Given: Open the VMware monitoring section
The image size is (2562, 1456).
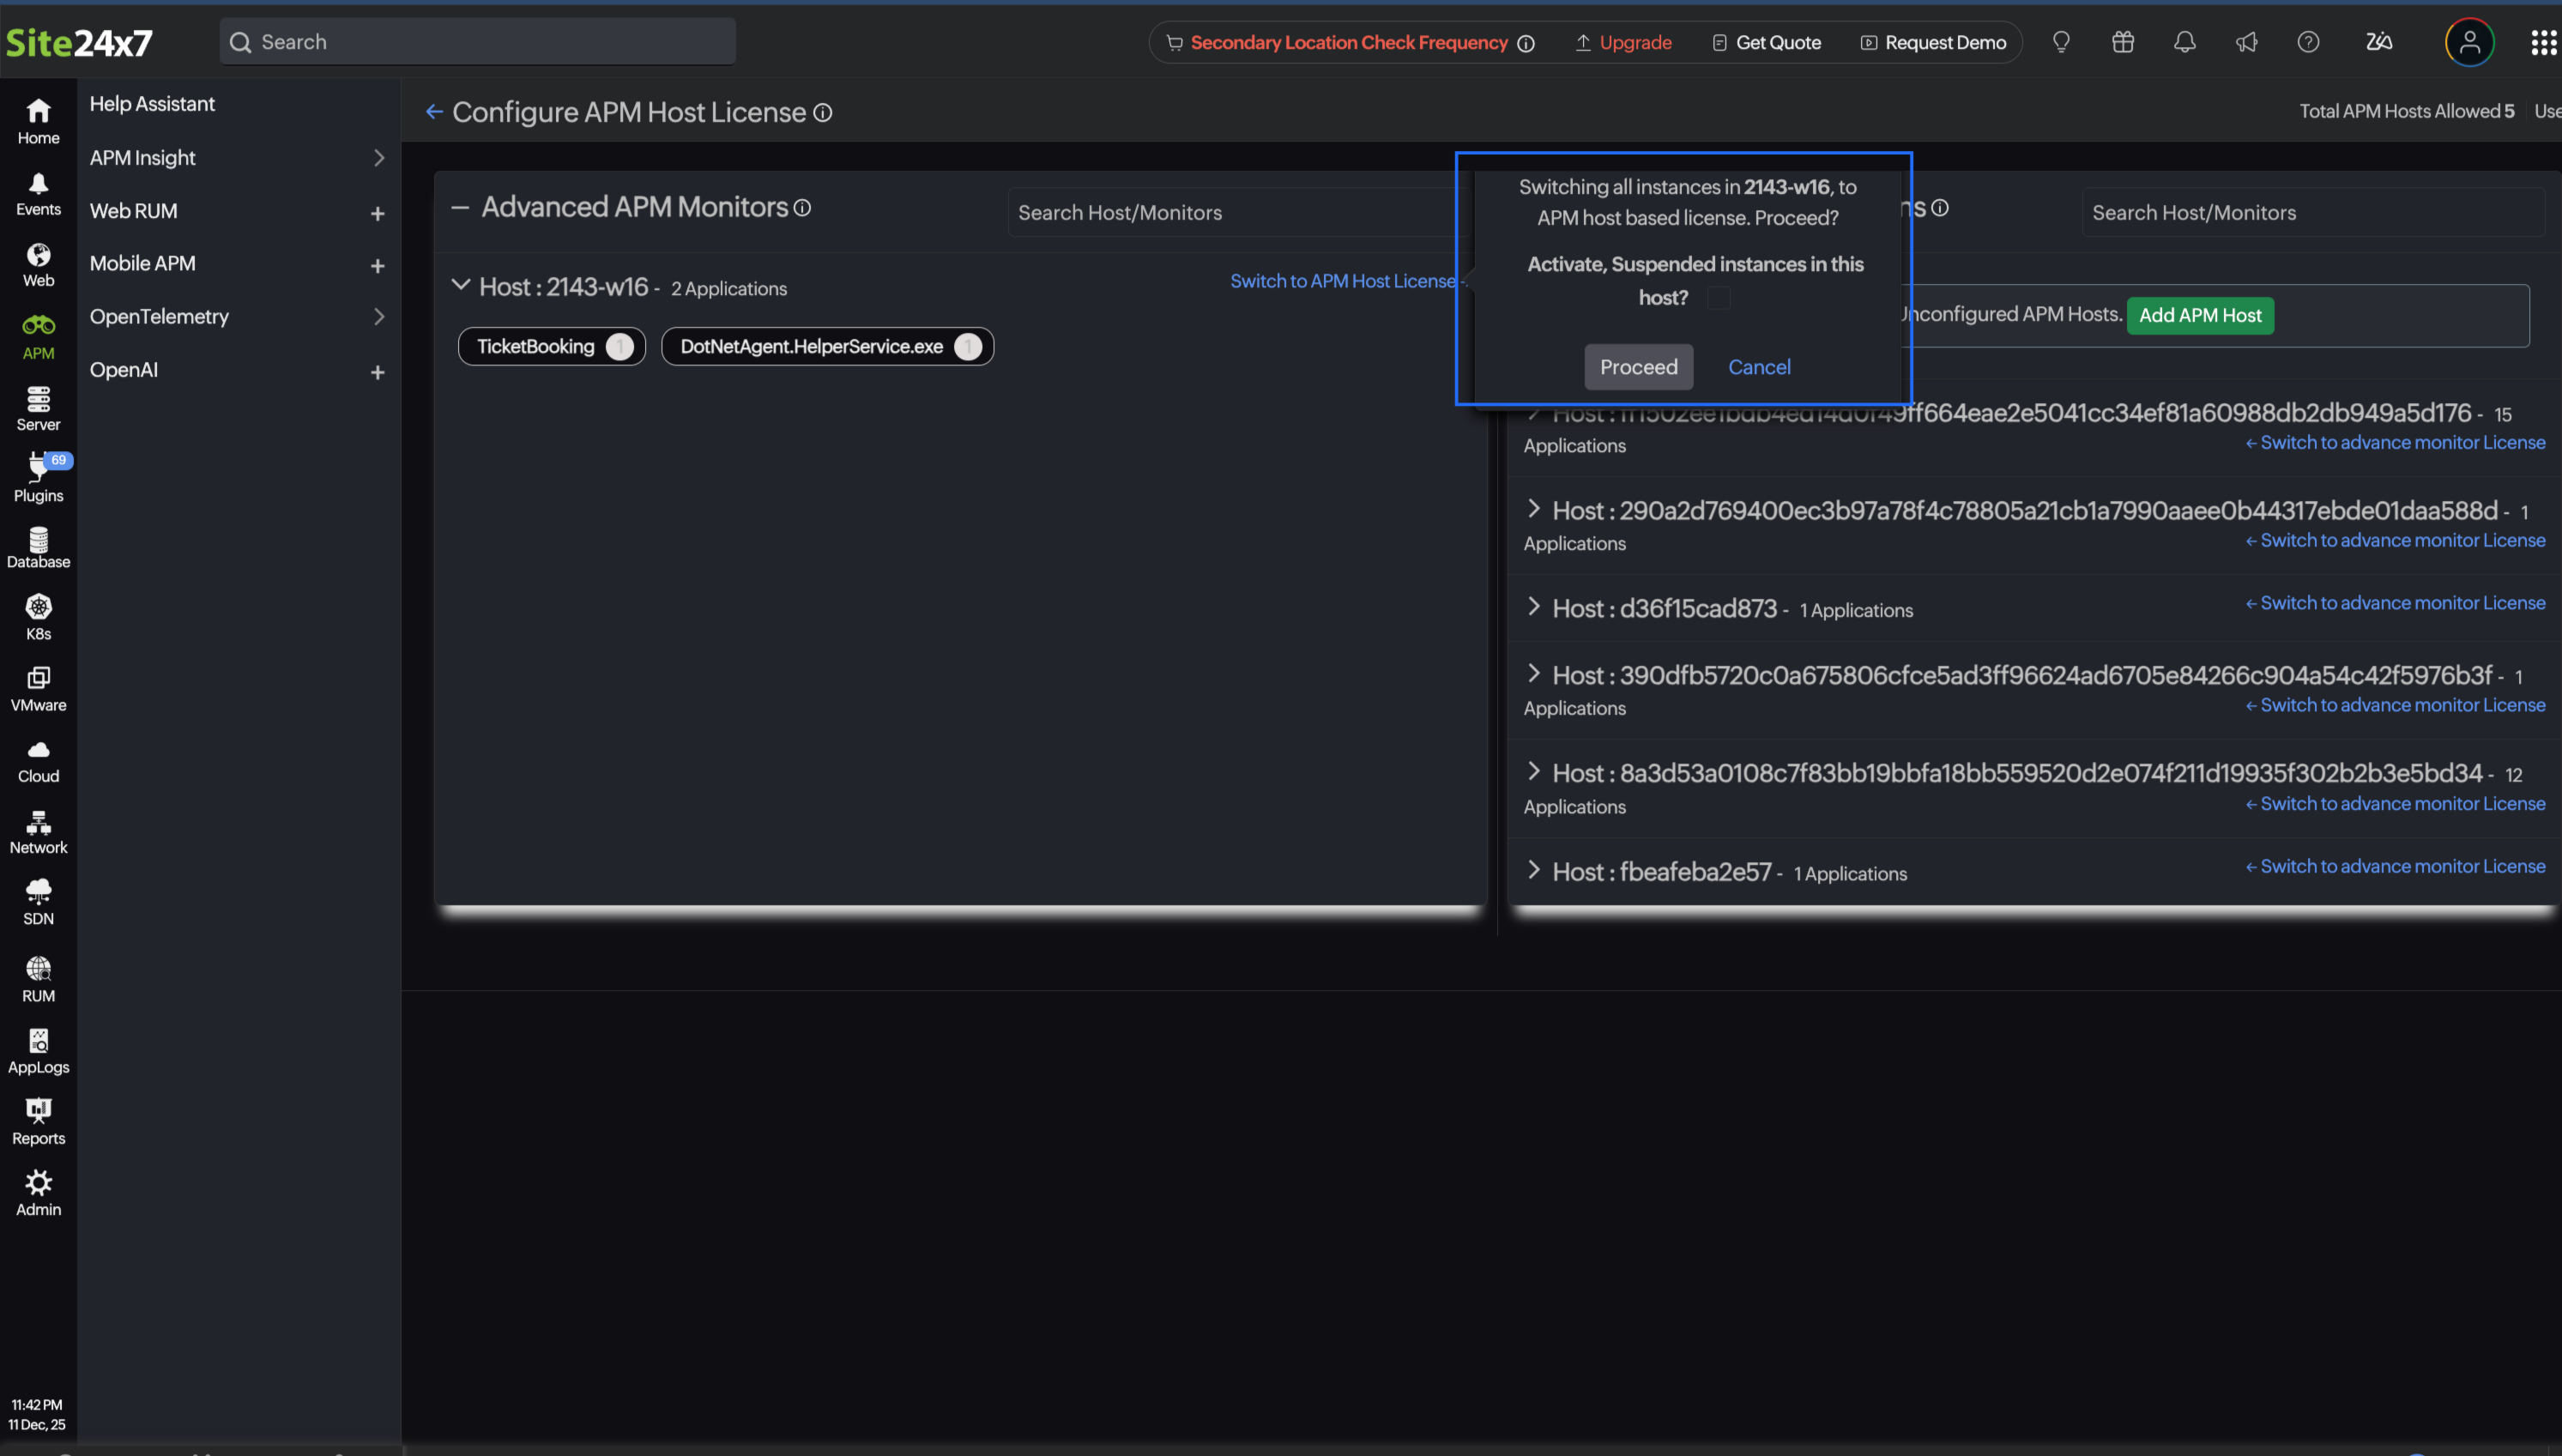Looking at the screenshot, I should (38, 688).
